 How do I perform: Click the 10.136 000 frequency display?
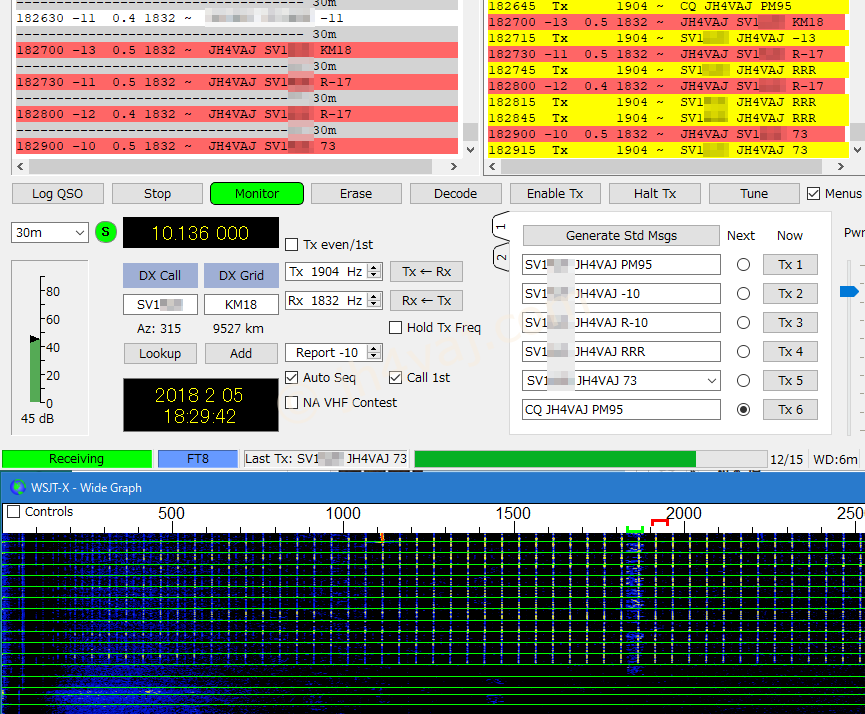[x=200, y=233]
